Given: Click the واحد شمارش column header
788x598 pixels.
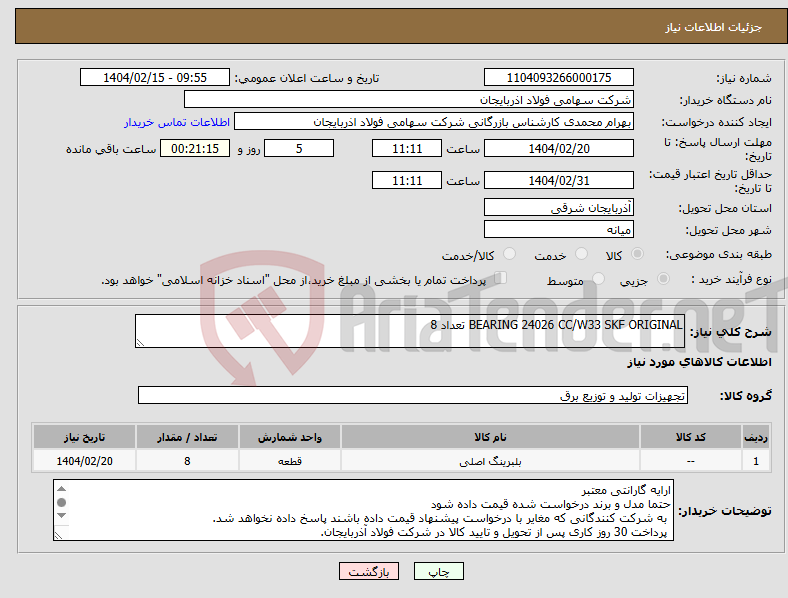Looking at the screenshot, I should click(x=290, y=437).
